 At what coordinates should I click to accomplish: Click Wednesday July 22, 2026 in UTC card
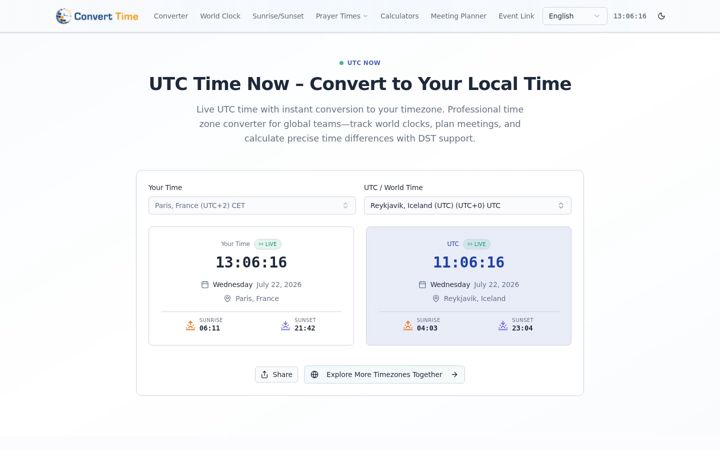[474, 285]
